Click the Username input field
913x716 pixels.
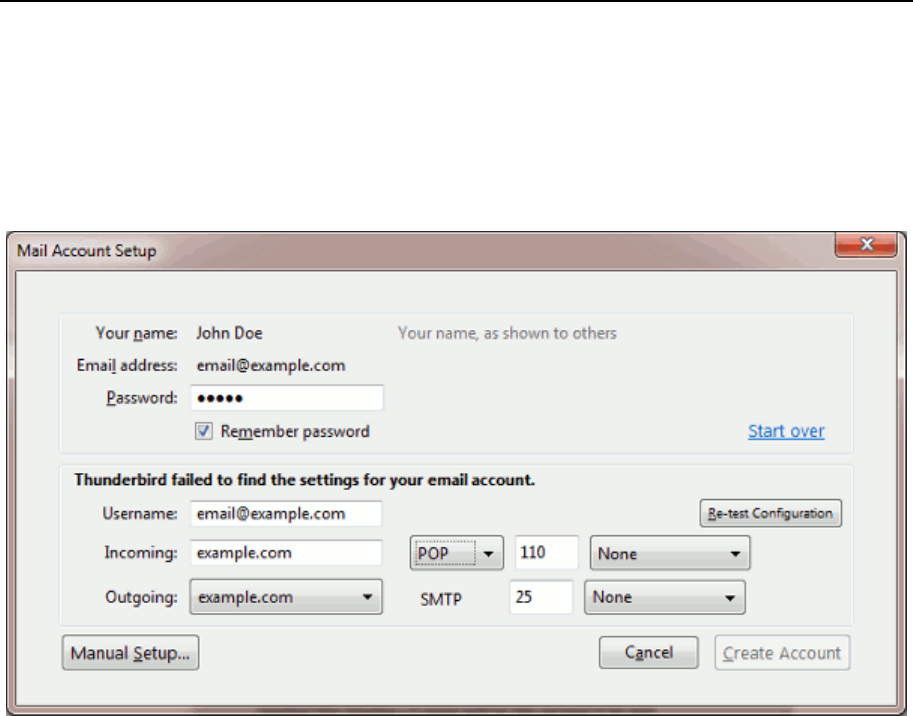coord(286,513)
